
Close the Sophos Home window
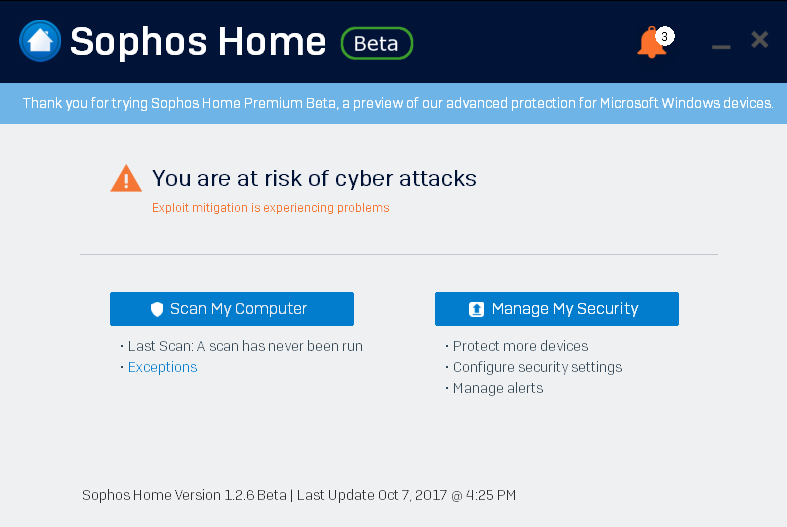click(x=759, y=39)
